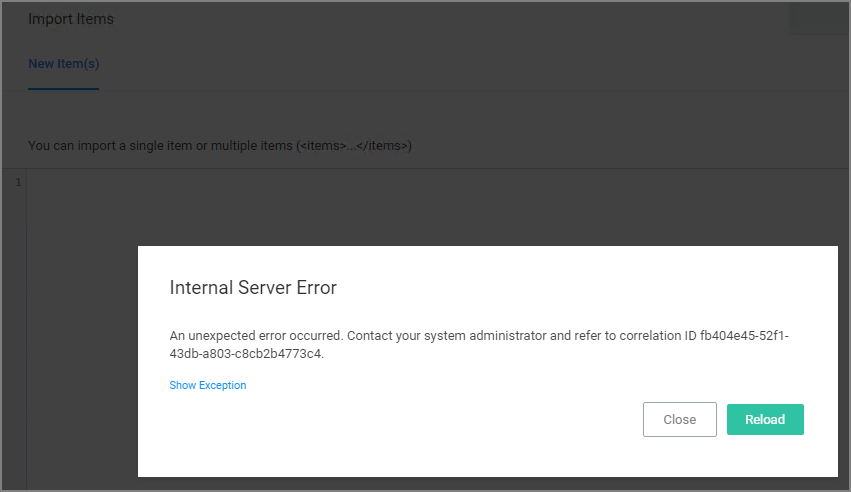Click the green Reload button
The image size is (851, 492).
coord(765,419)
